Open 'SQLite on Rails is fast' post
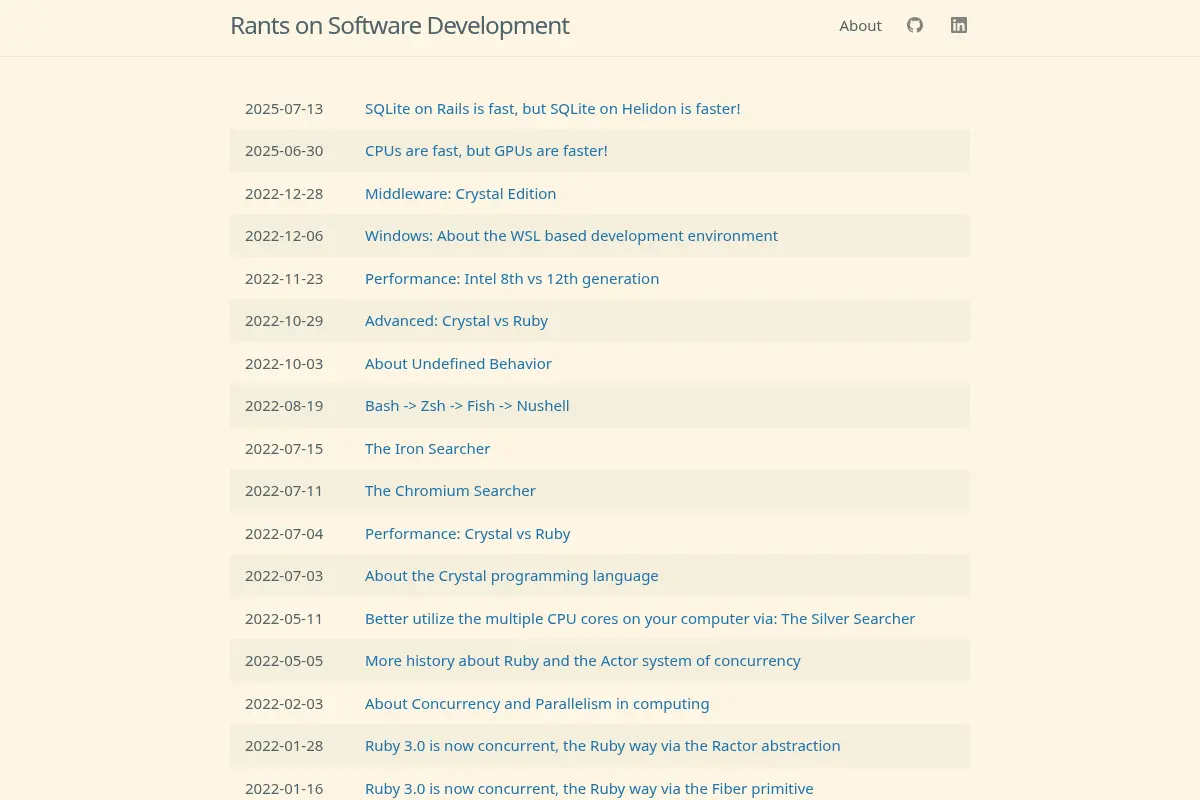This screenshot has height=800, width=1200. tap(552, 108)
